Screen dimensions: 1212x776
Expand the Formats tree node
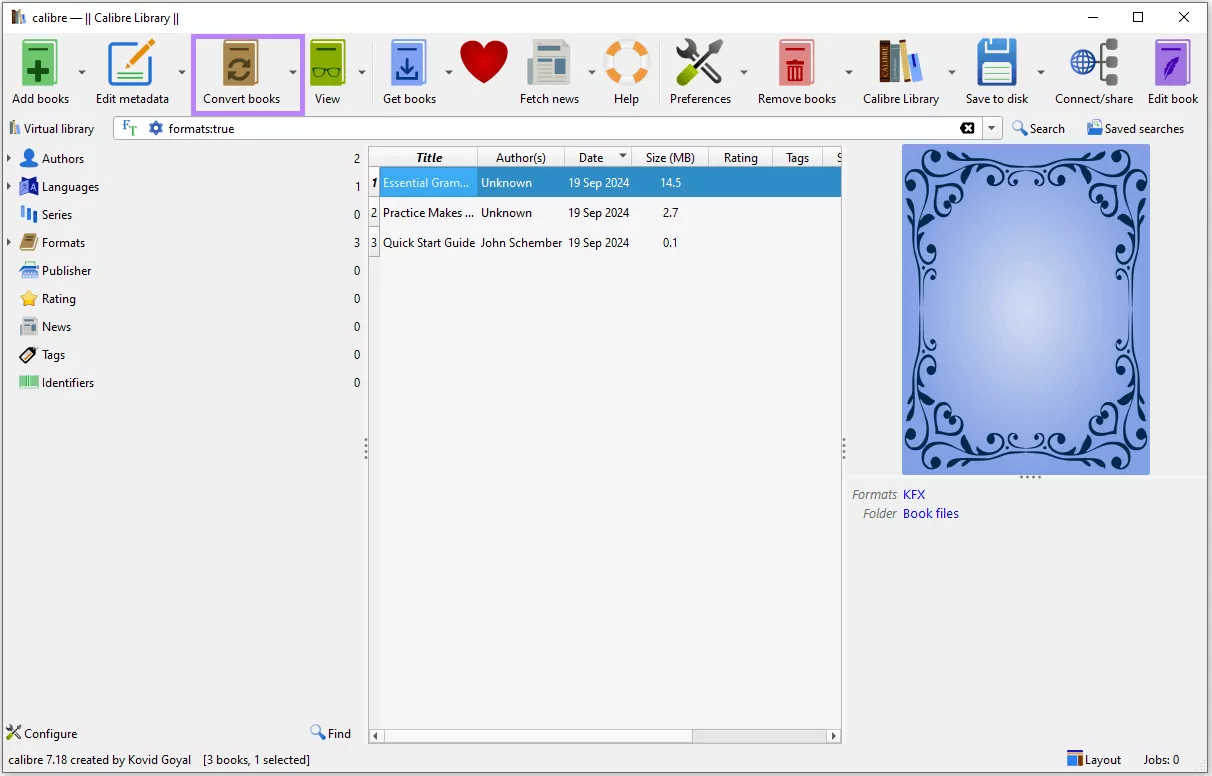[x=9, y=243]
